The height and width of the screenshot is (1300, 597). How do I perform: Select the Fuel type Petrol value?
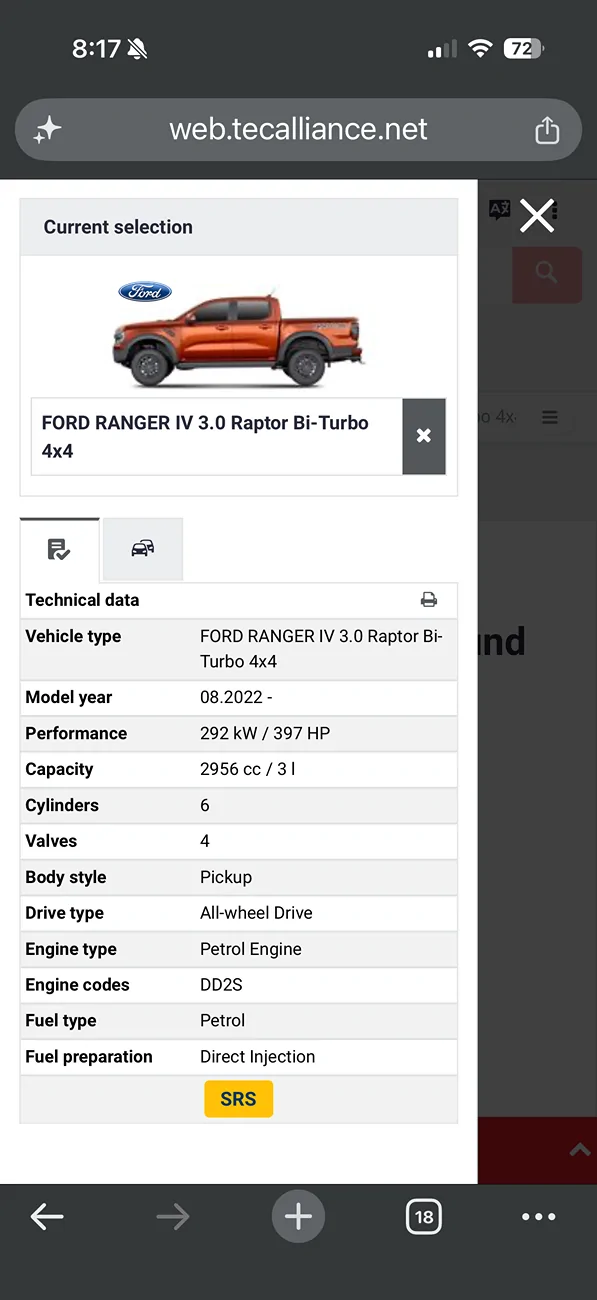[222, 1021]
